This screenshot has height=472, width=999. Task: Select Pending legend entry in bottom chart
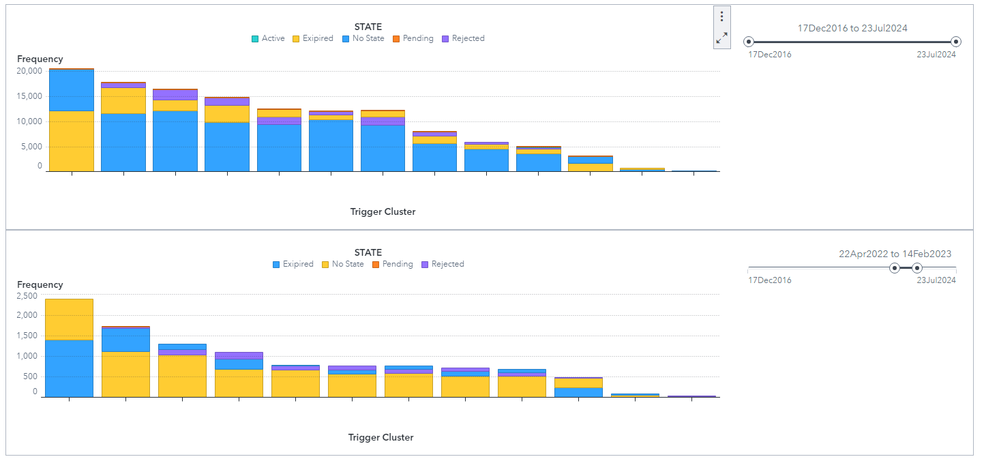click(x=392, y=264)
